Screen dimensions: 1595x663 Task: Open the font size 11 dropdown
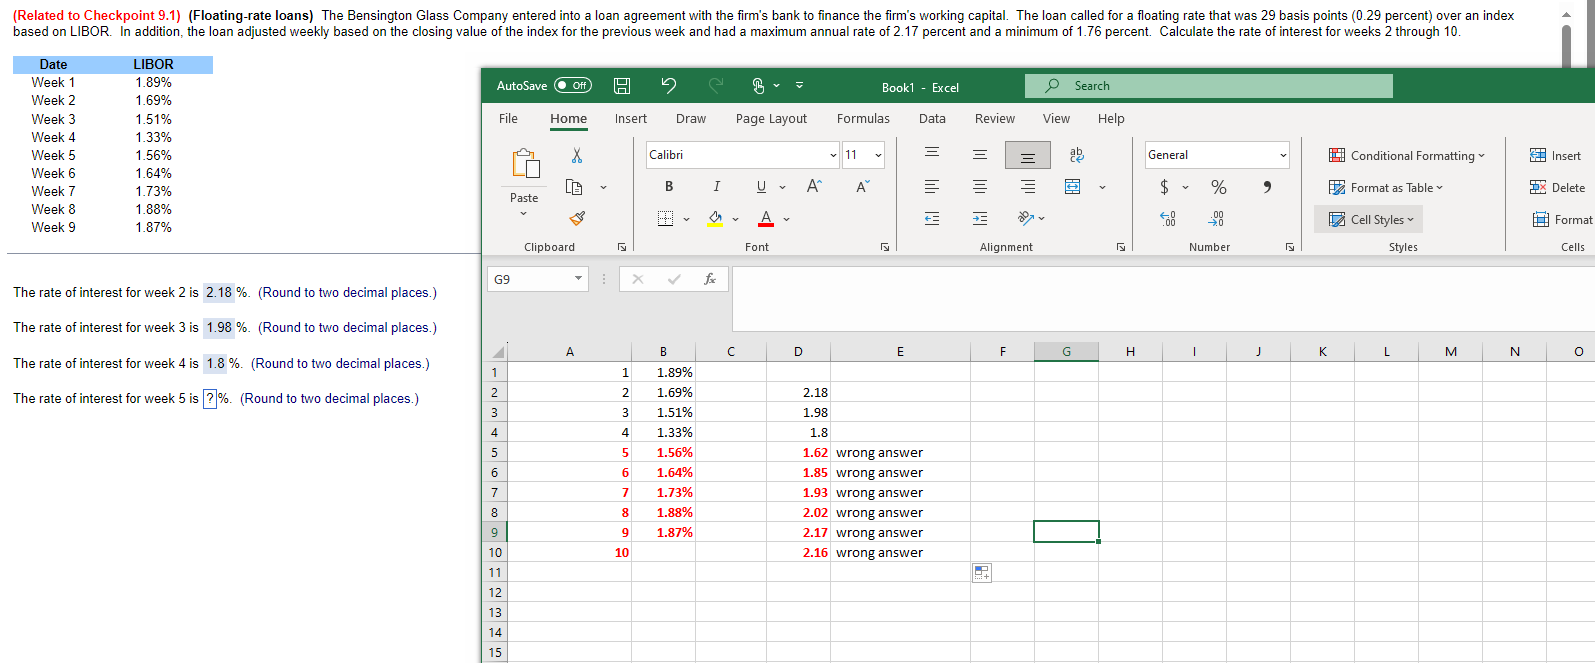coord(879,155)
